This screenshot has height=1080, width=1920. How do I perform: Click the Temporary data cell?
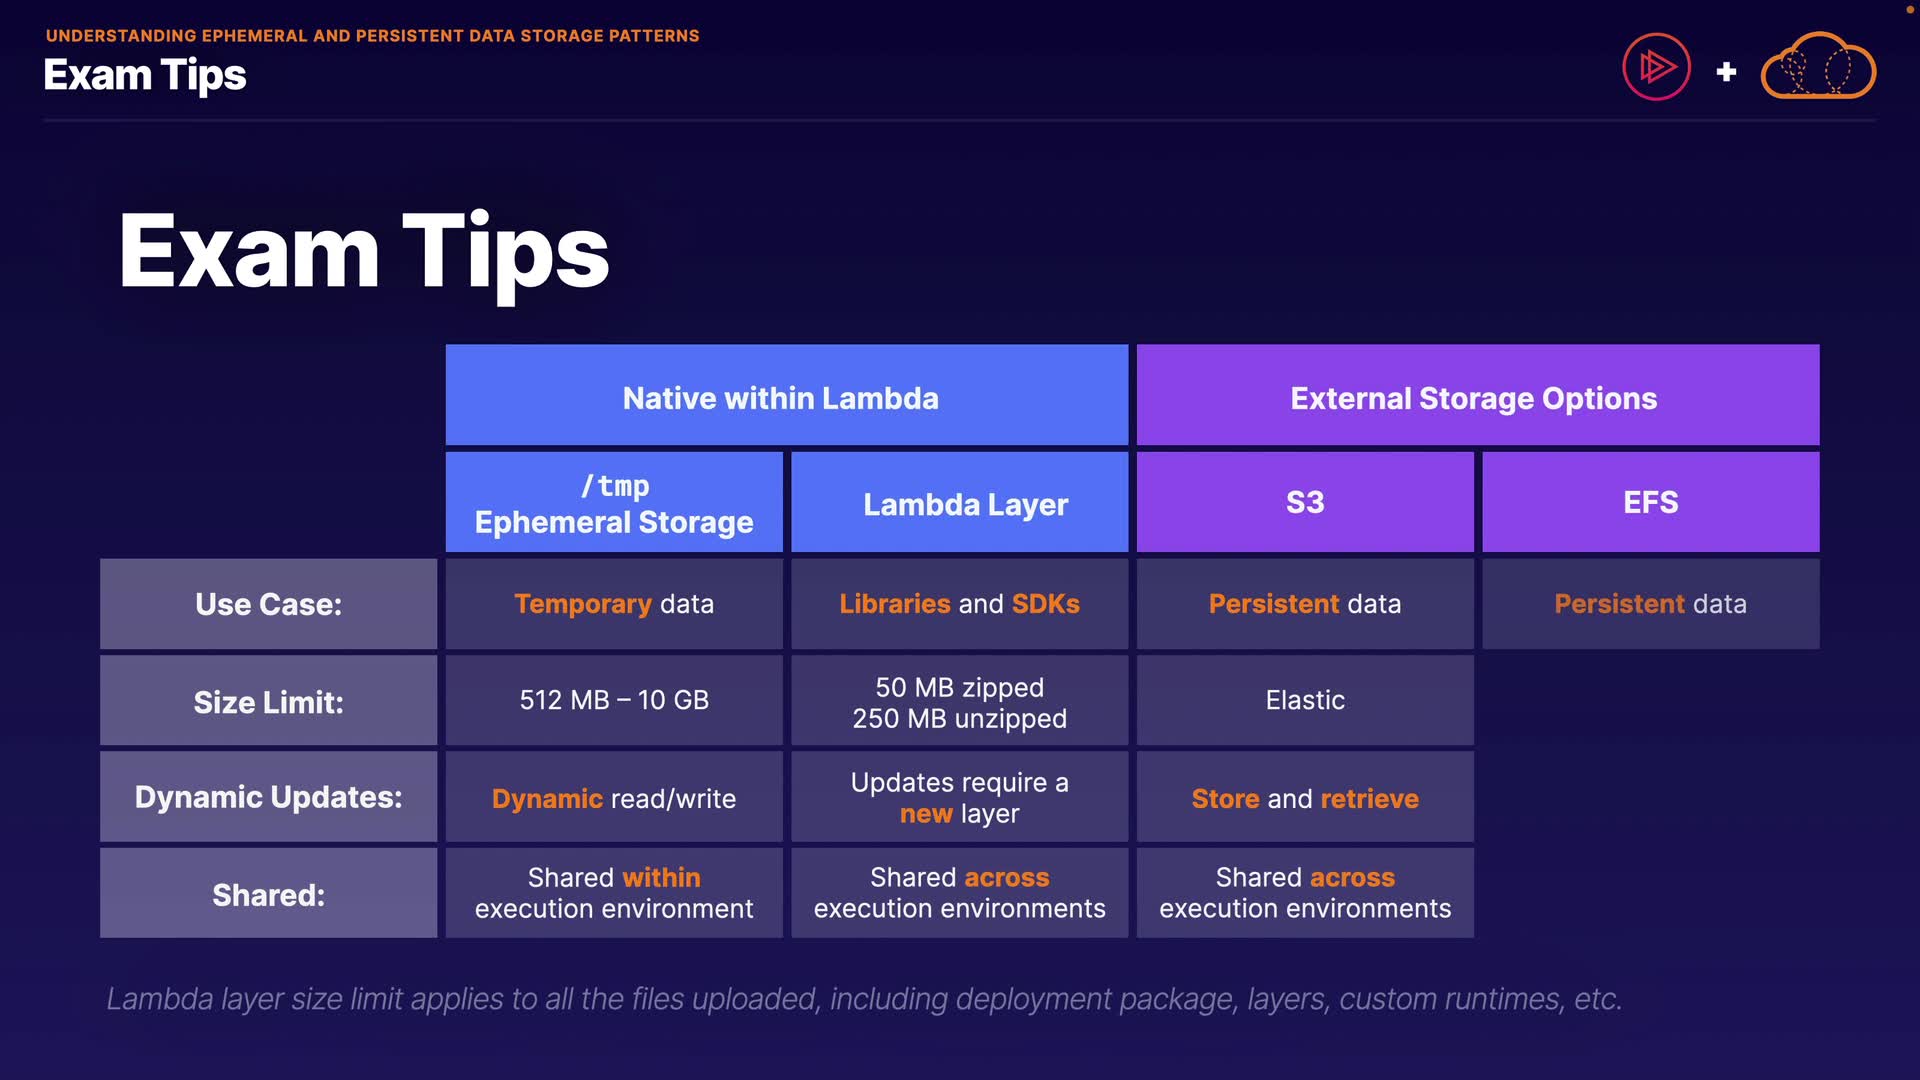coord(614,604)
